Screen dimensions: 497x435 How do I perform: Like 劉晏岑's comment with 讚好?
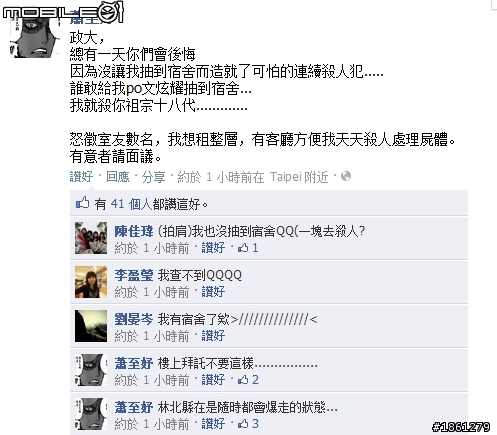pos(213,336)
